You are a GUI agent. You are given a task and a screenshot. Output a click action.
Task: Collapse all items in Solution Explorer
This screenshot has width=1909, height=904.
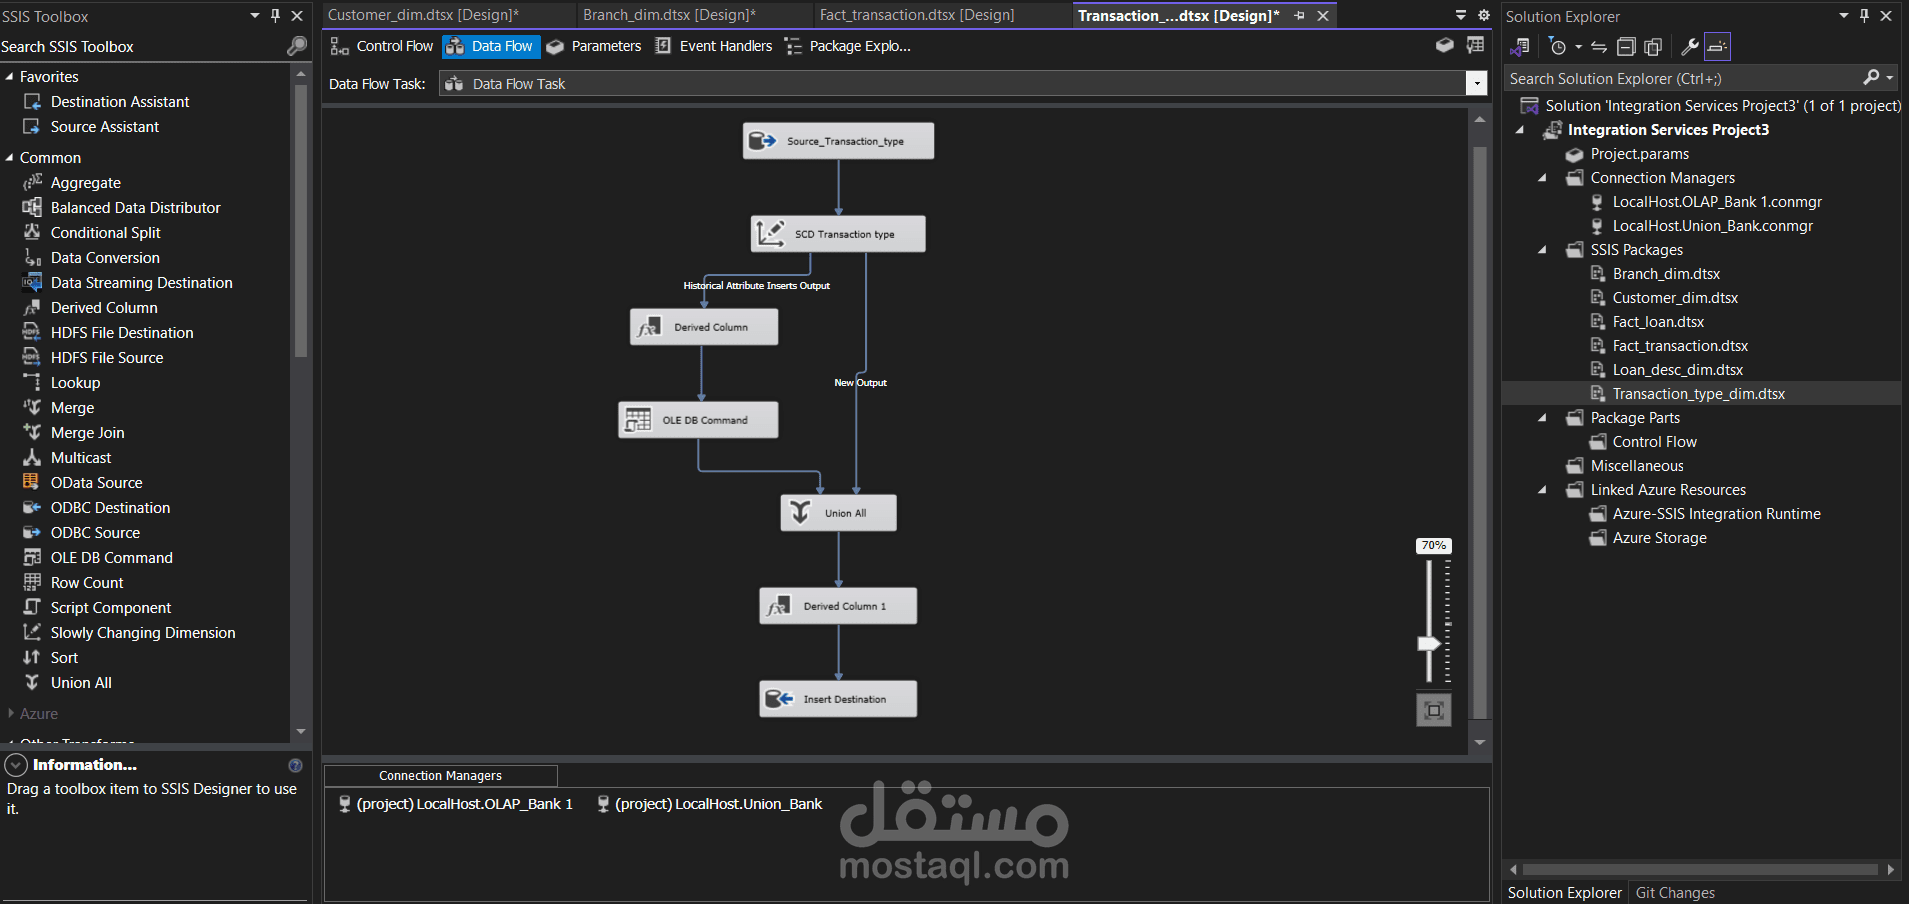[x=1627, y=47]
